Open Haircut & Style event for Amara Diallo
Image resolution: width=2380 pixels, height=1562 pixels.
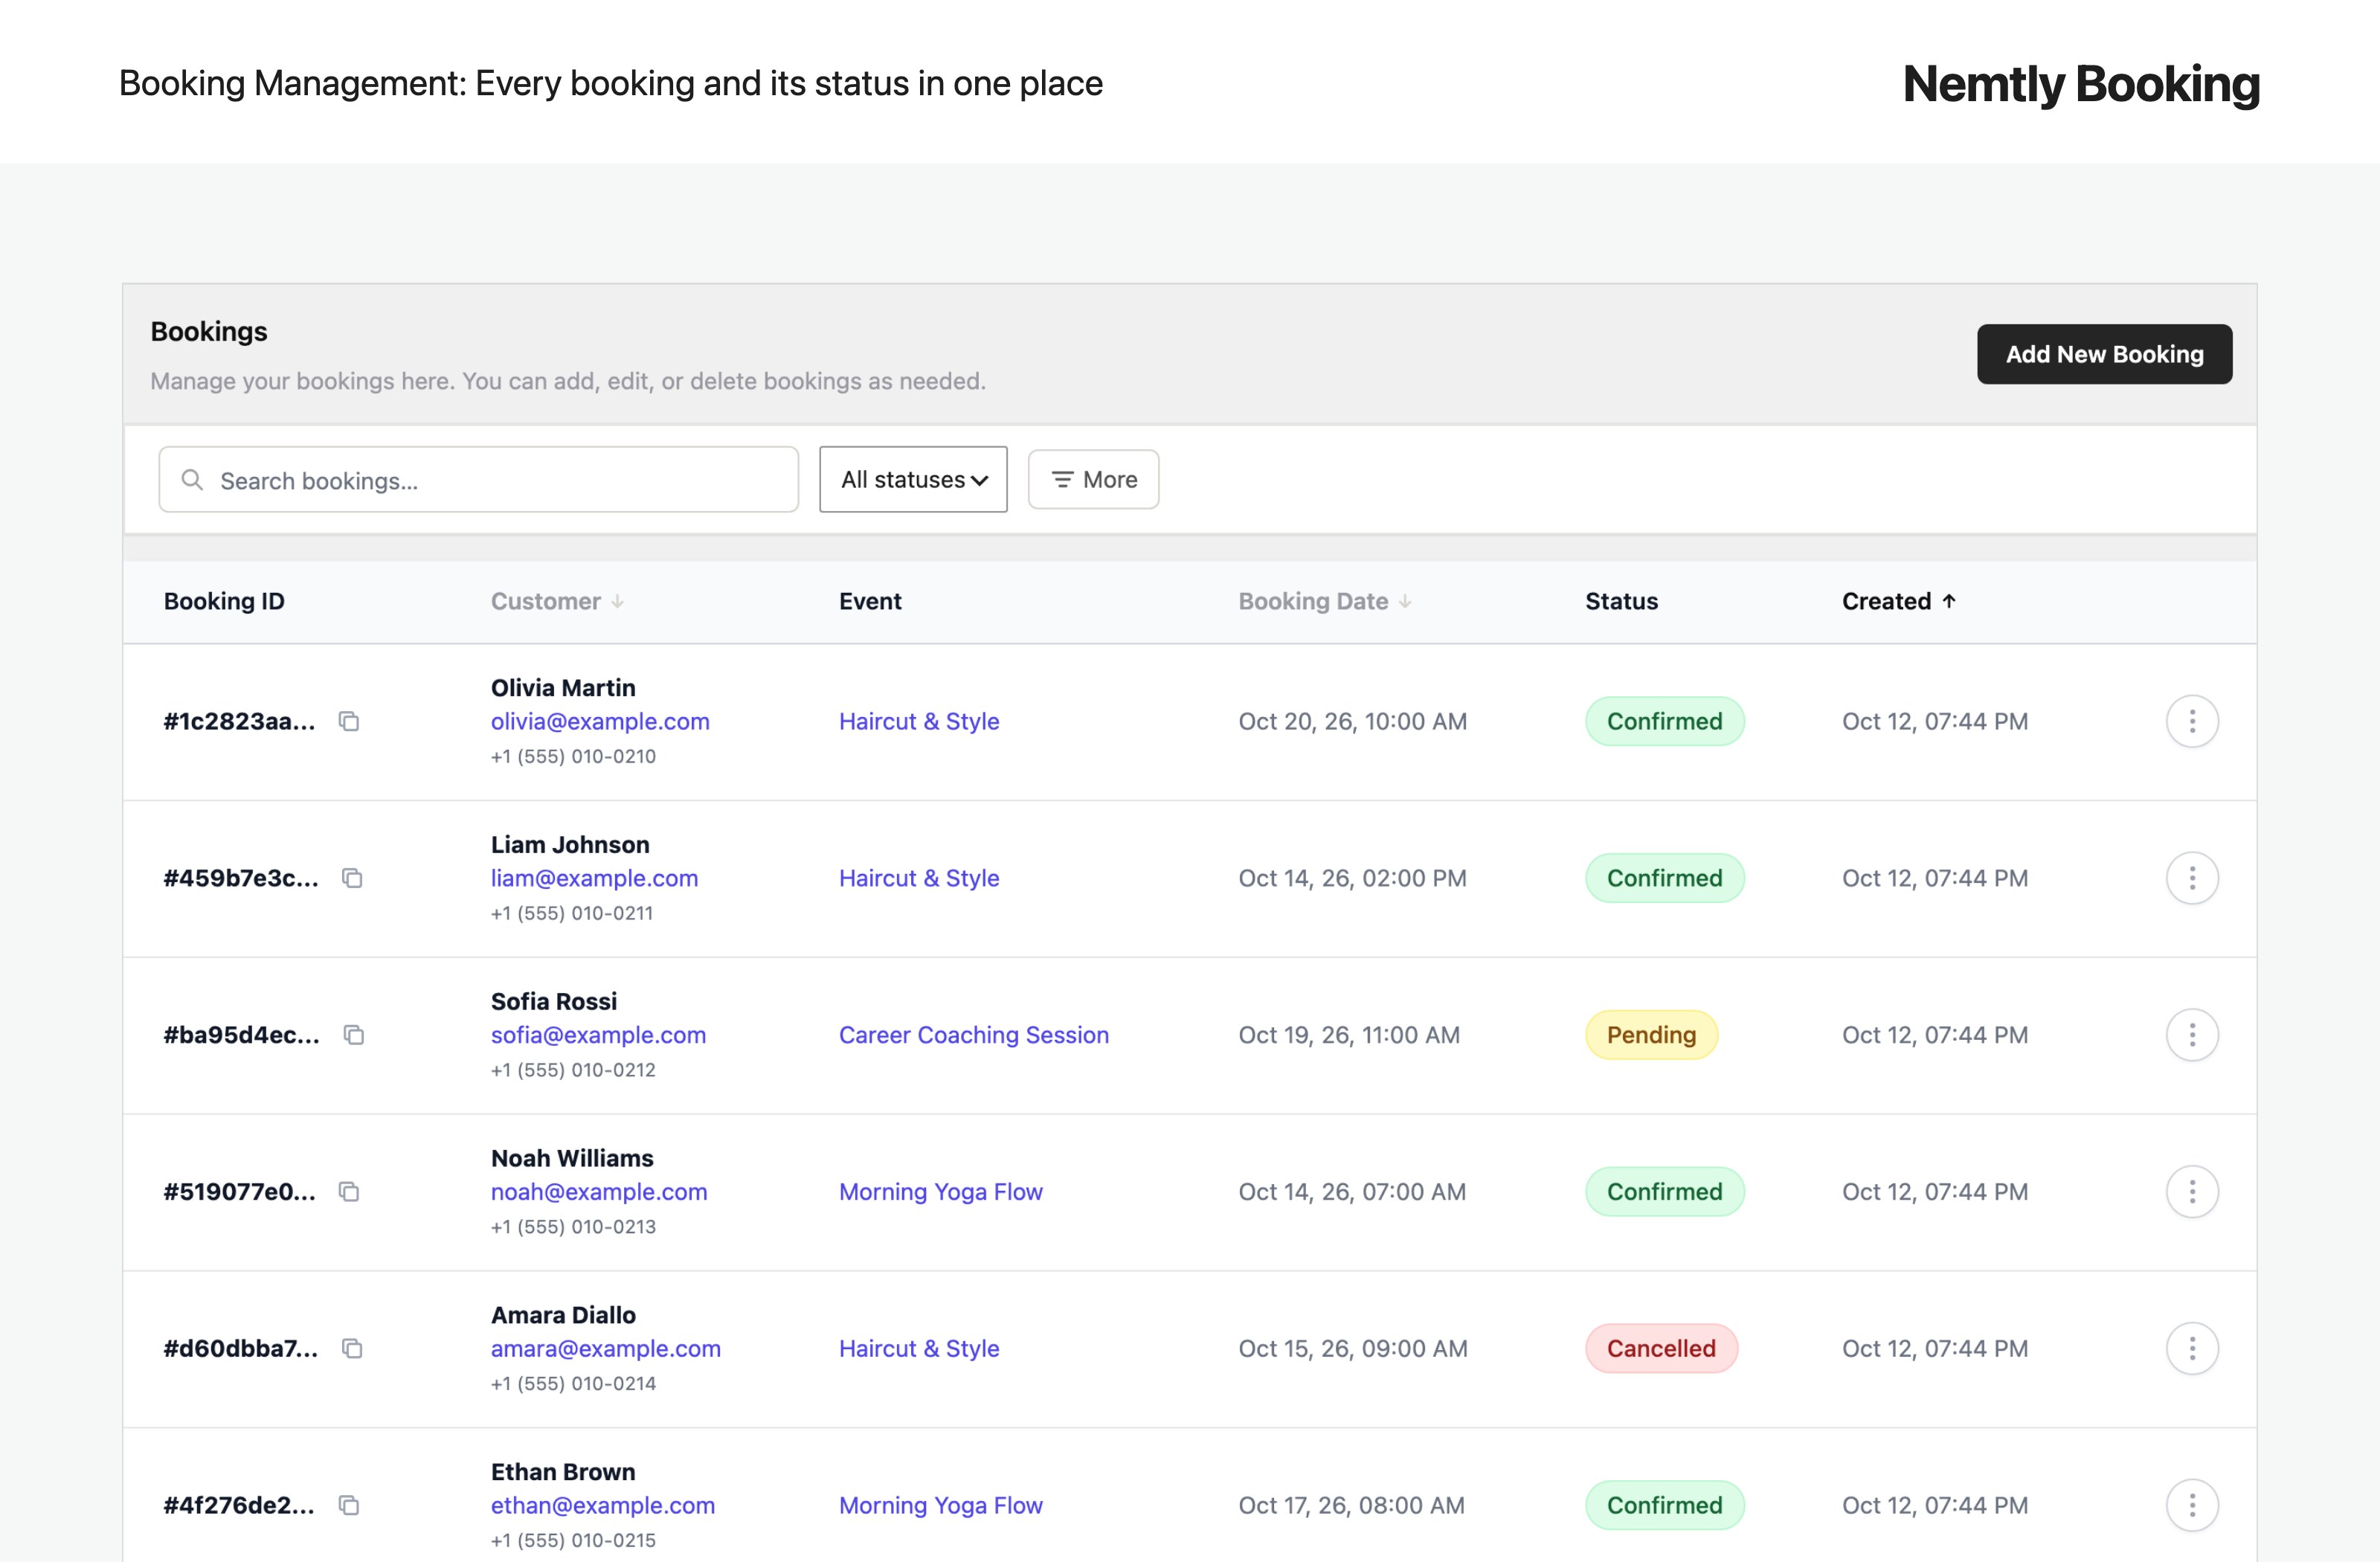tap(919, 1349)
